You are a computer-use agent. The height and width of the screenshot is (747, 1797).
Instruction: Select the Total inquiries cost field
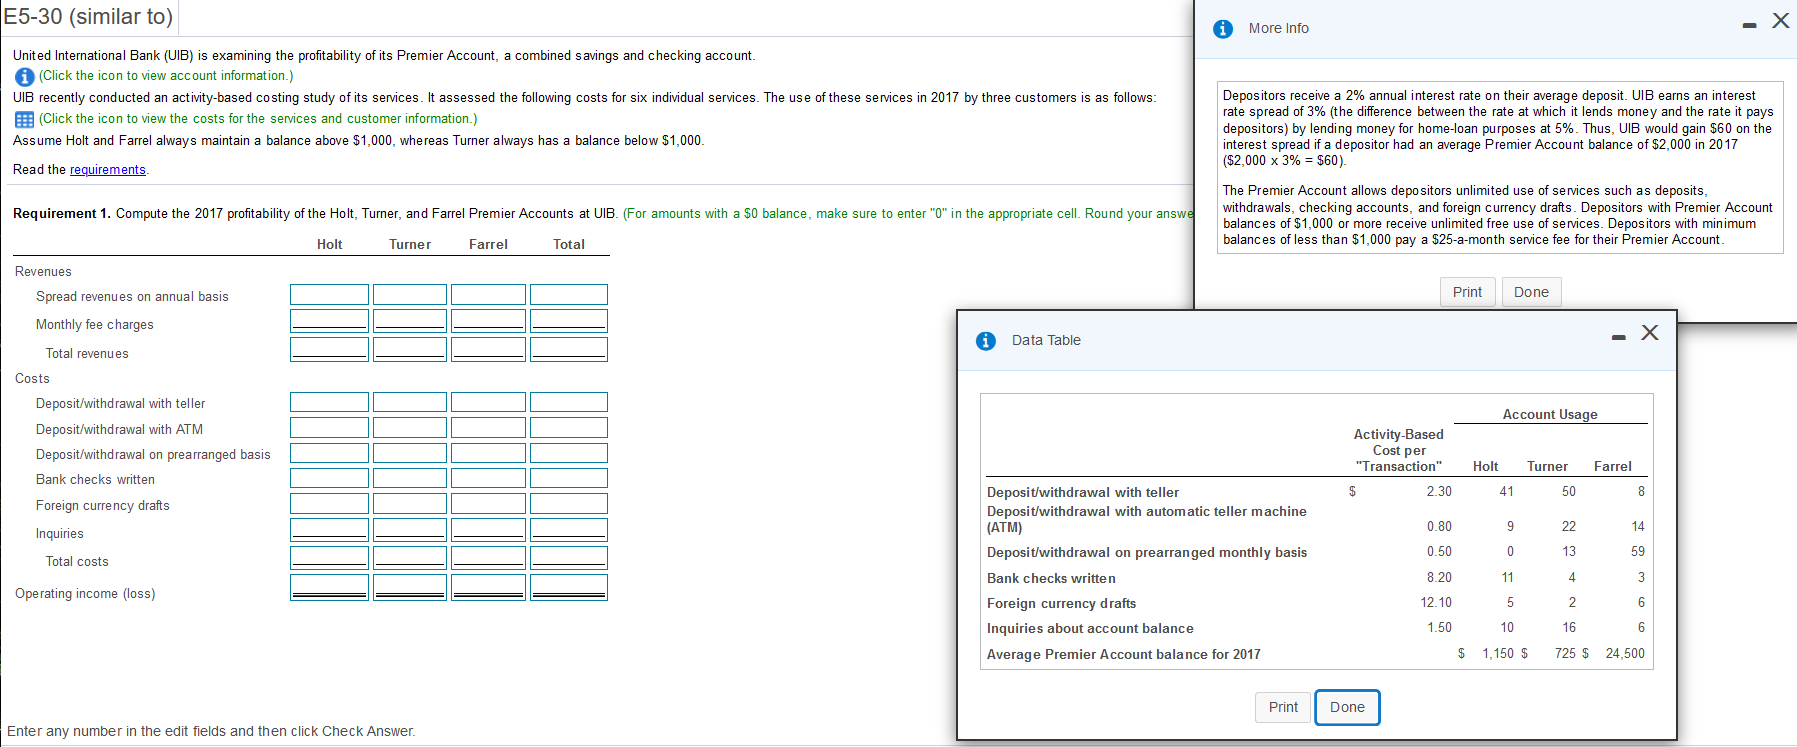(569, 530)
